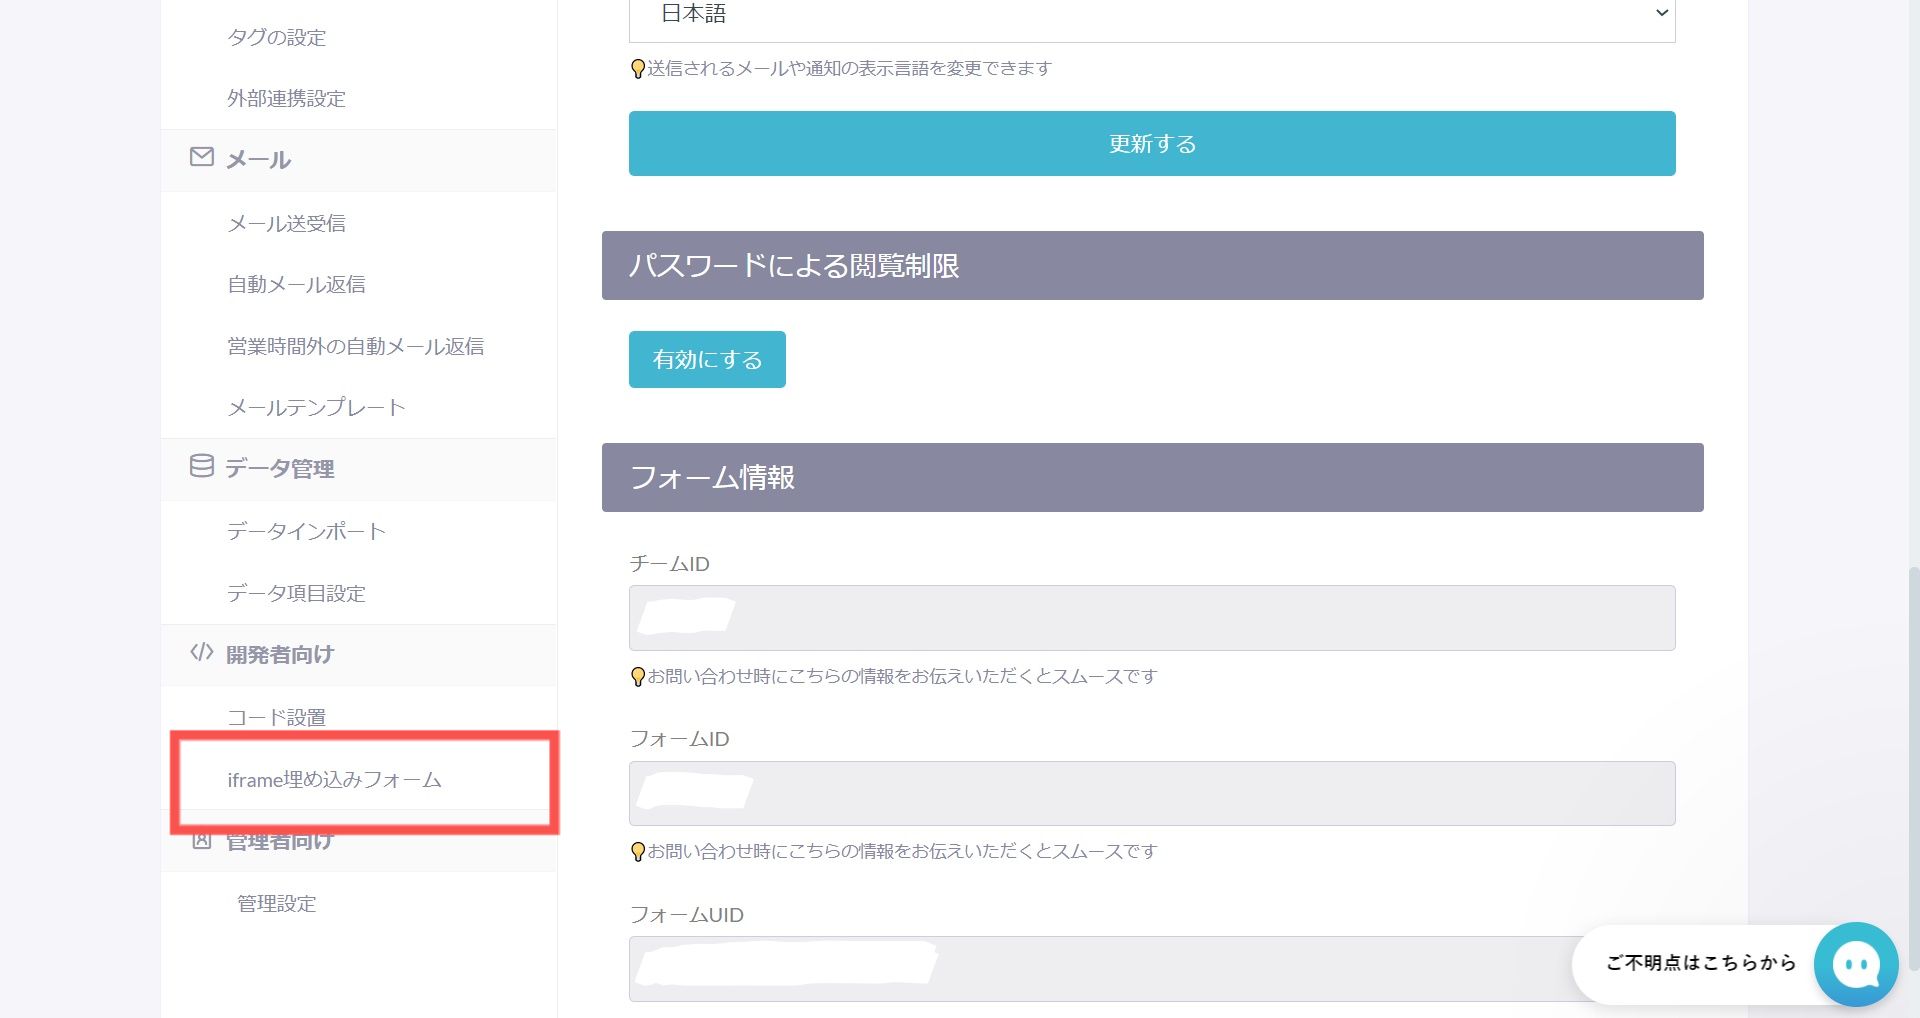The width and height of the screenshot is (1920, 1018).
Task: Select 自動メール返信 in sidebar
Action: click(x=296, y=285)
